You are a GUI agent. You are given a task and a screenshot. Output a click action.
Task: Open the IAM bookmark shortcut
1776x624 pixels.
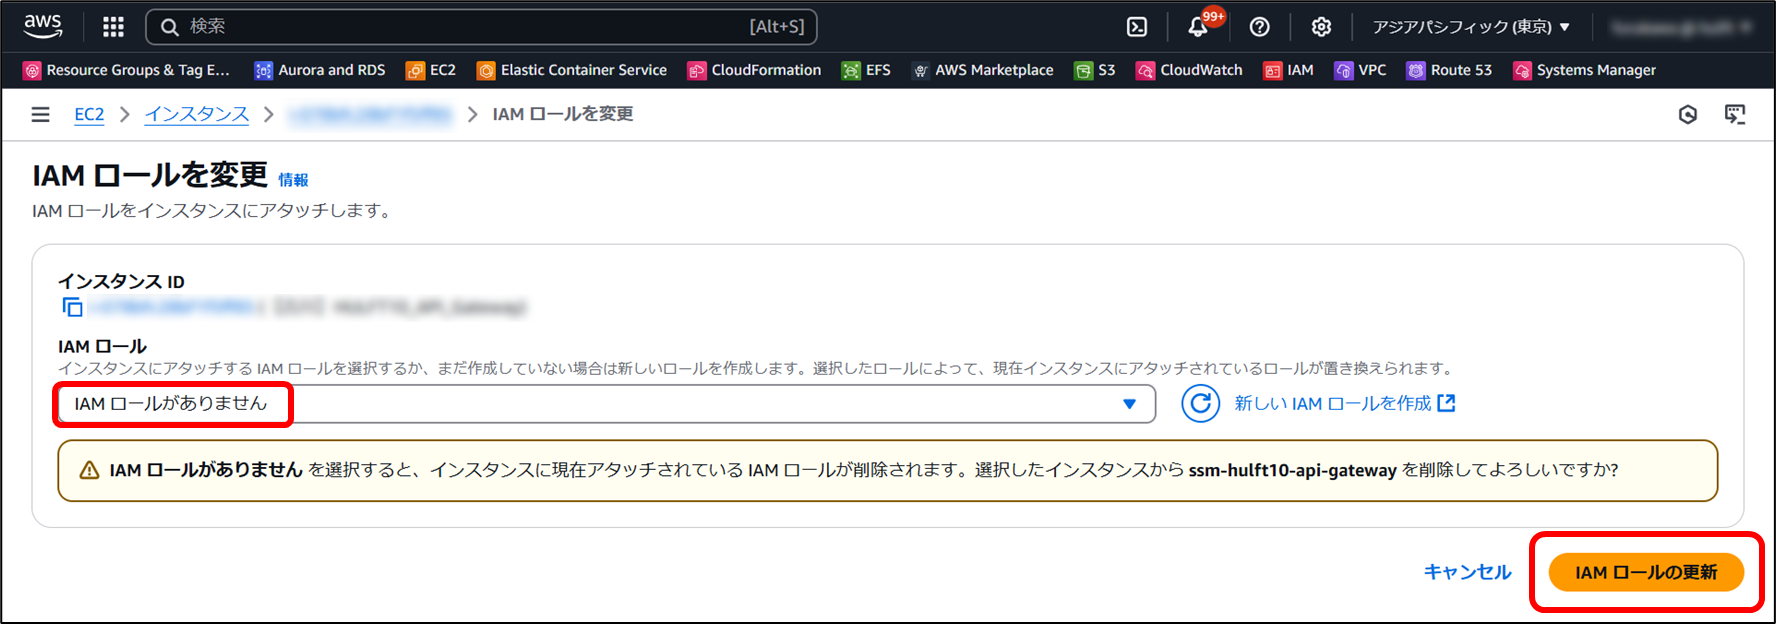point(1289,70)
